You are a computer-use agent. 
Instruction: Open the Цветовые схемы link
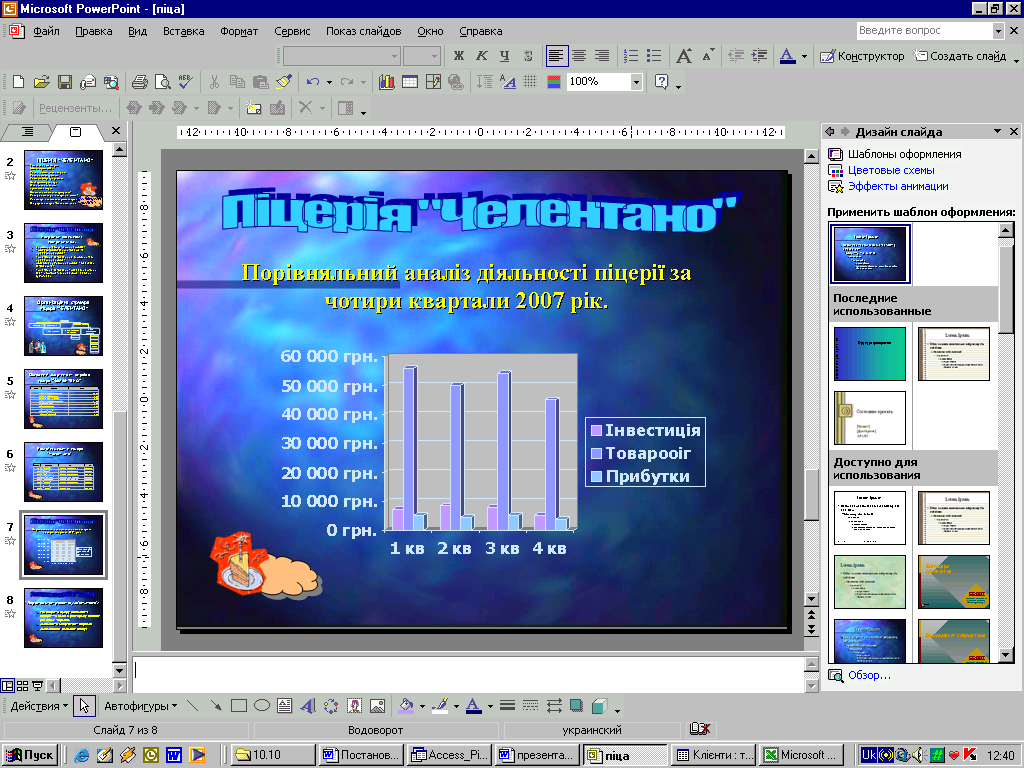[x=891, y=170]
